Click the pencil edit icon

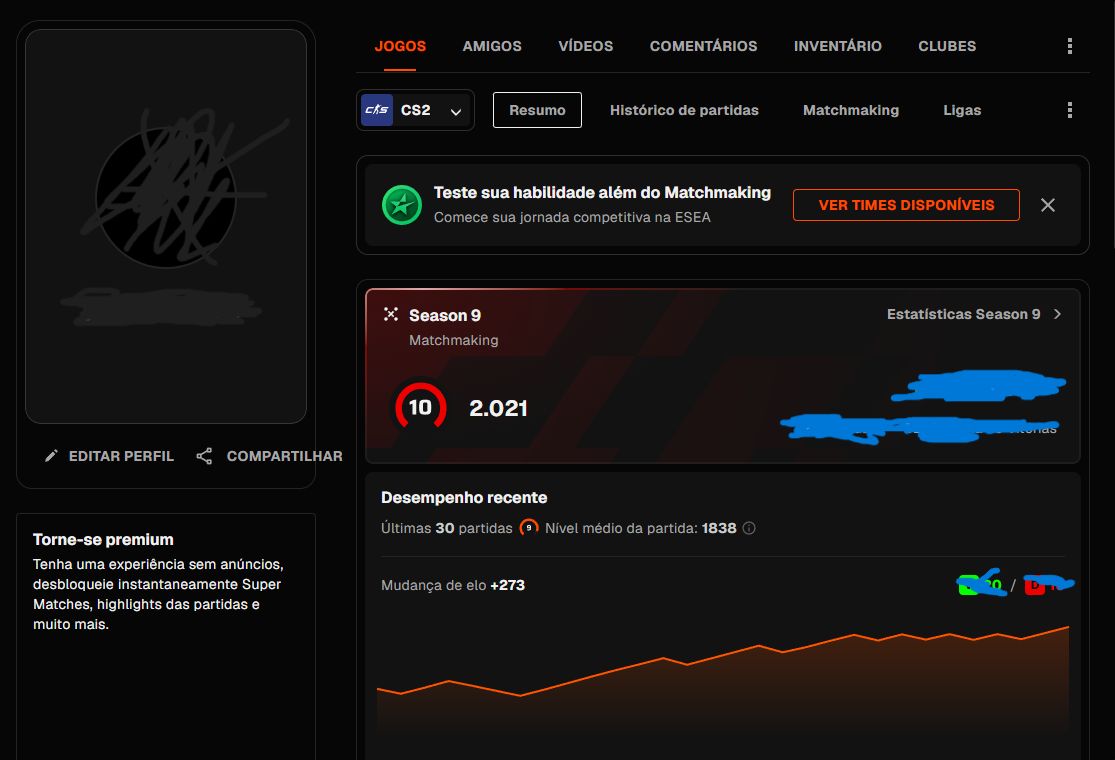pos(51,456)
